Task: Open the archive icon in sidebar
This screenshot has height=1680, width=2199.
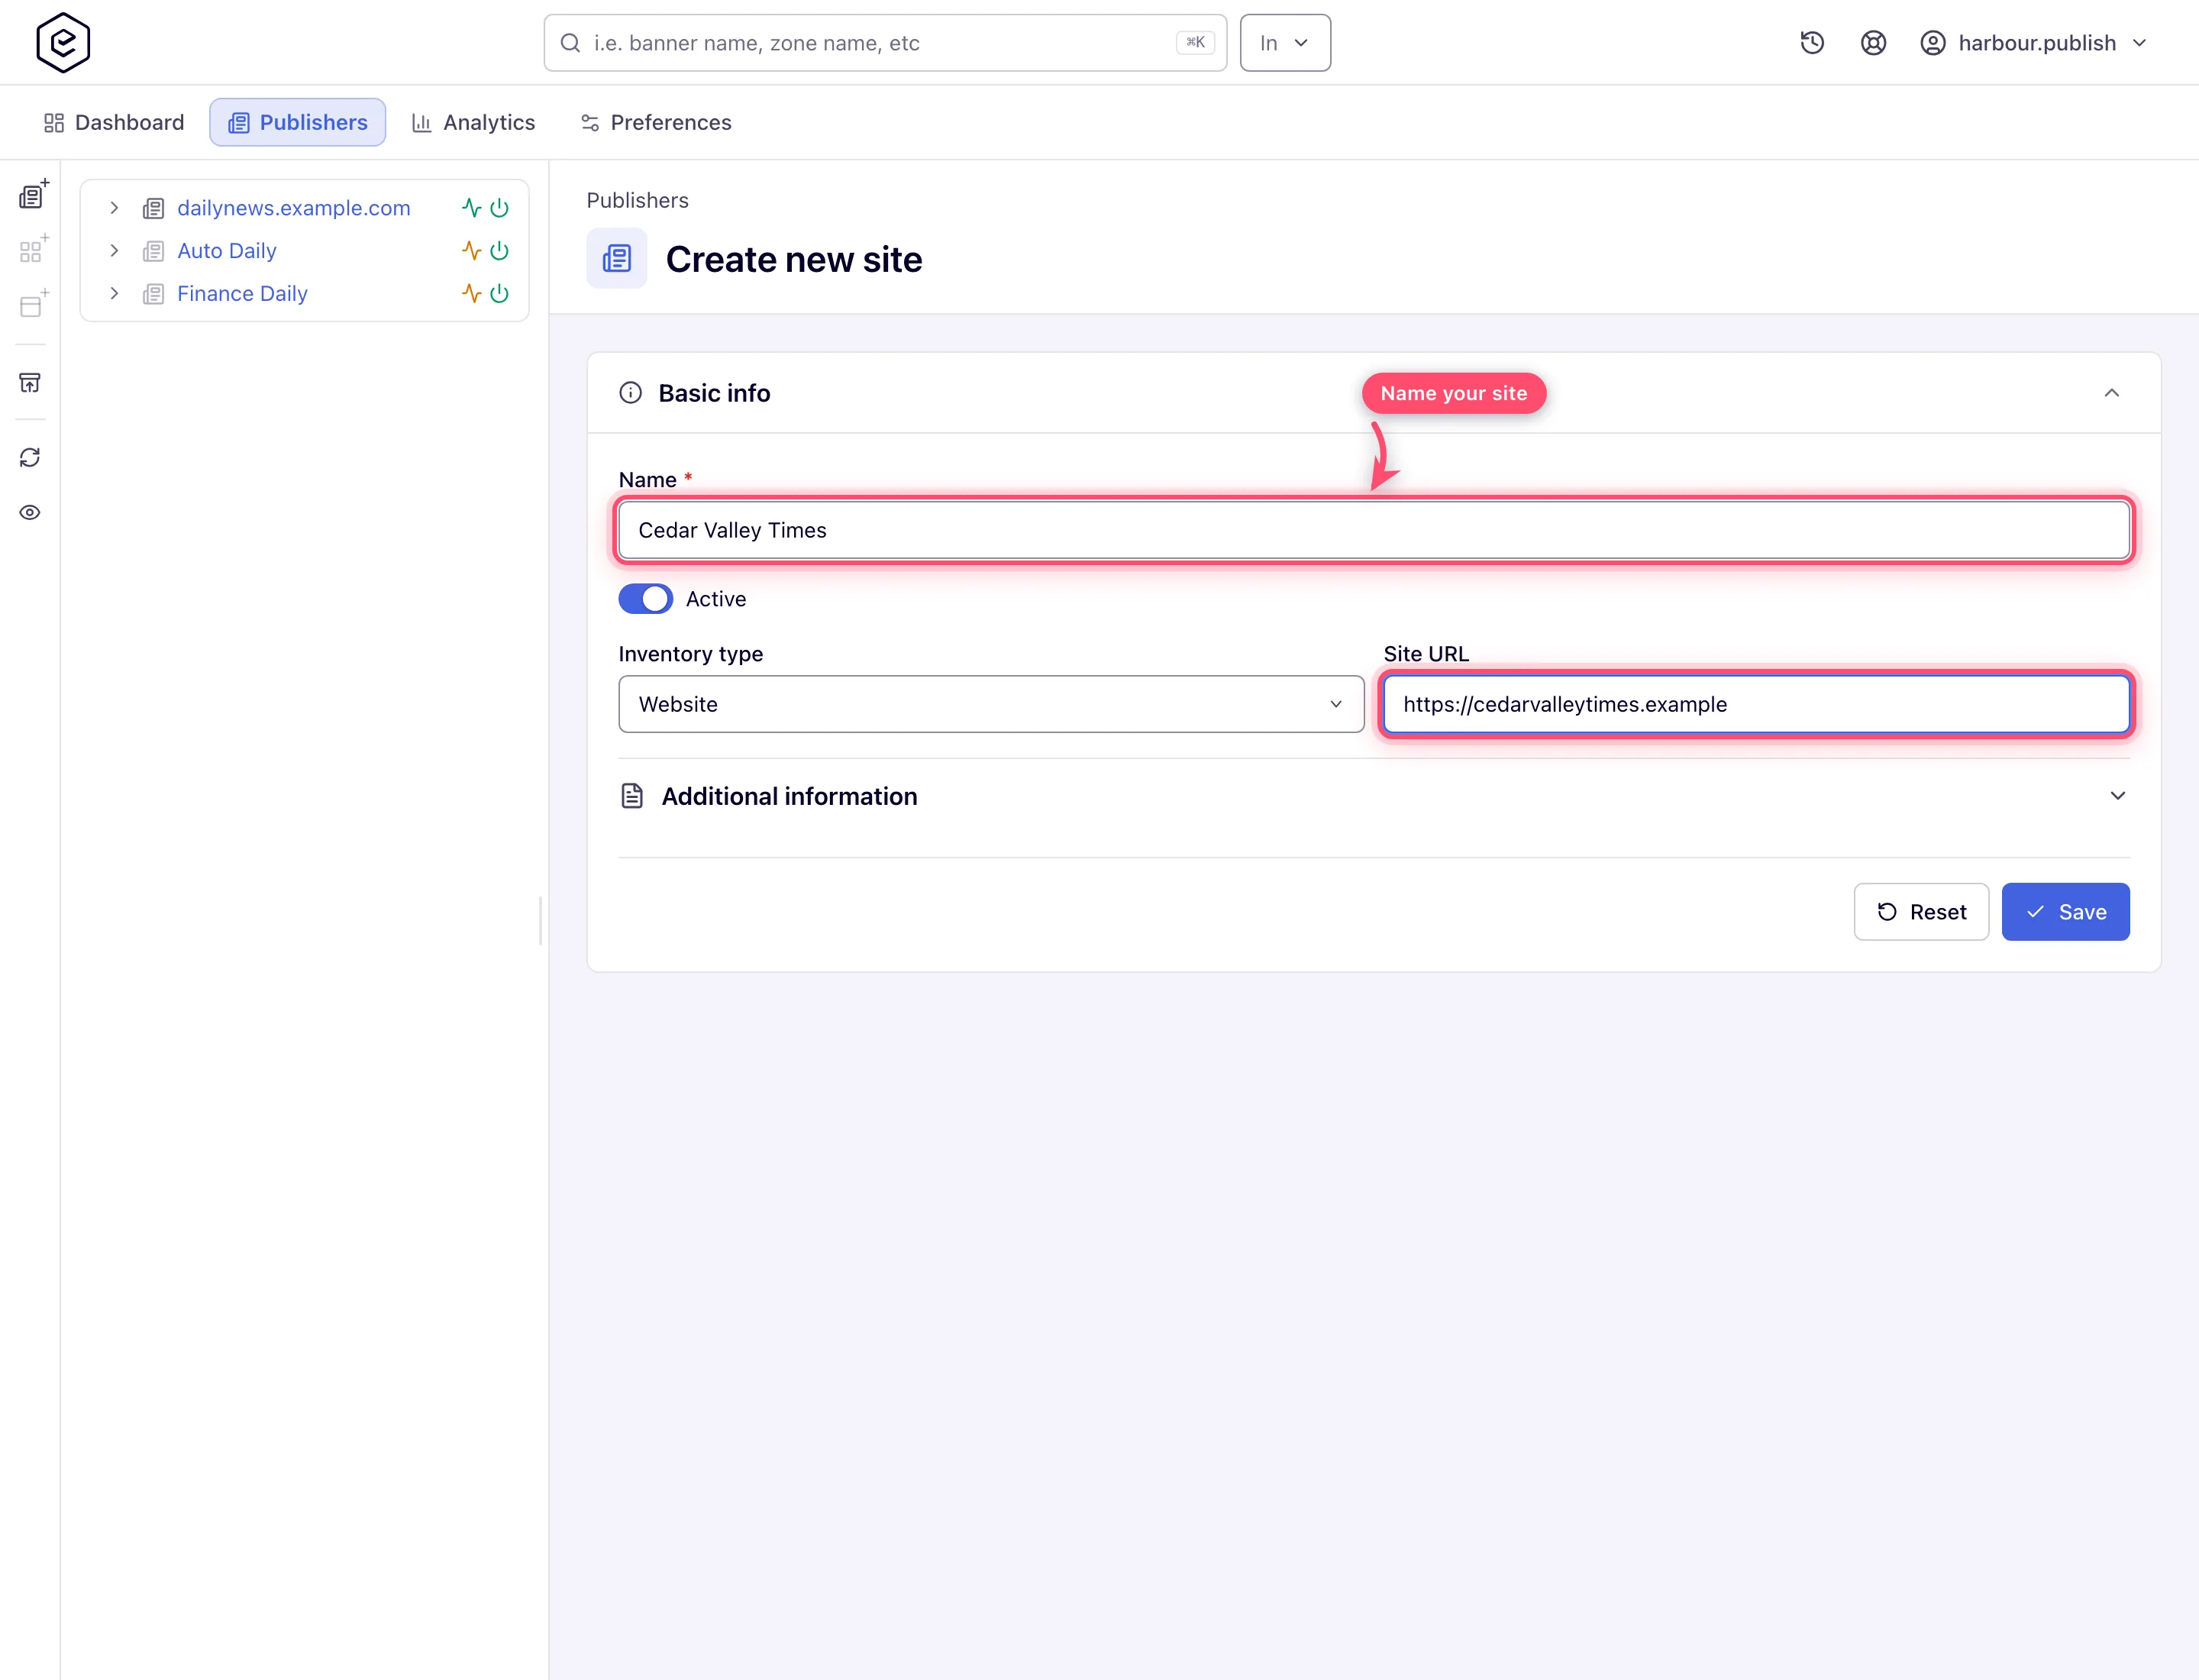Action: (x=30, y=382)
